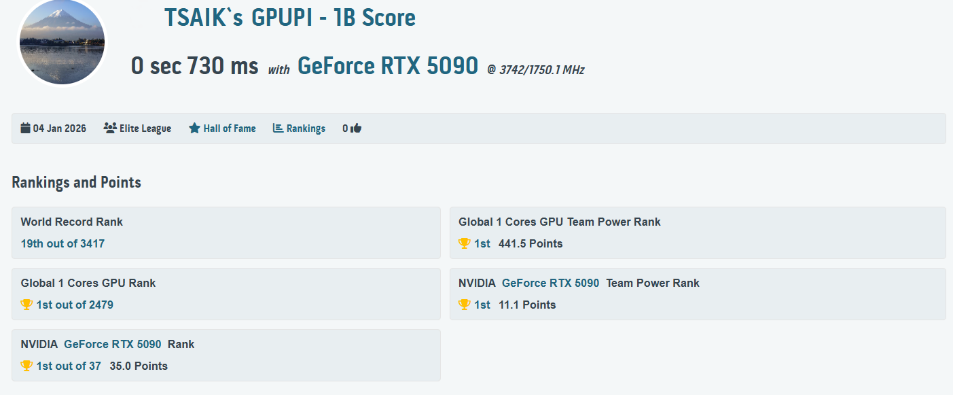Image resolution: width=953 pixels, height=395 pixels.
Task: Click the mountain profile avatar picture
Action: coord(63,43)
